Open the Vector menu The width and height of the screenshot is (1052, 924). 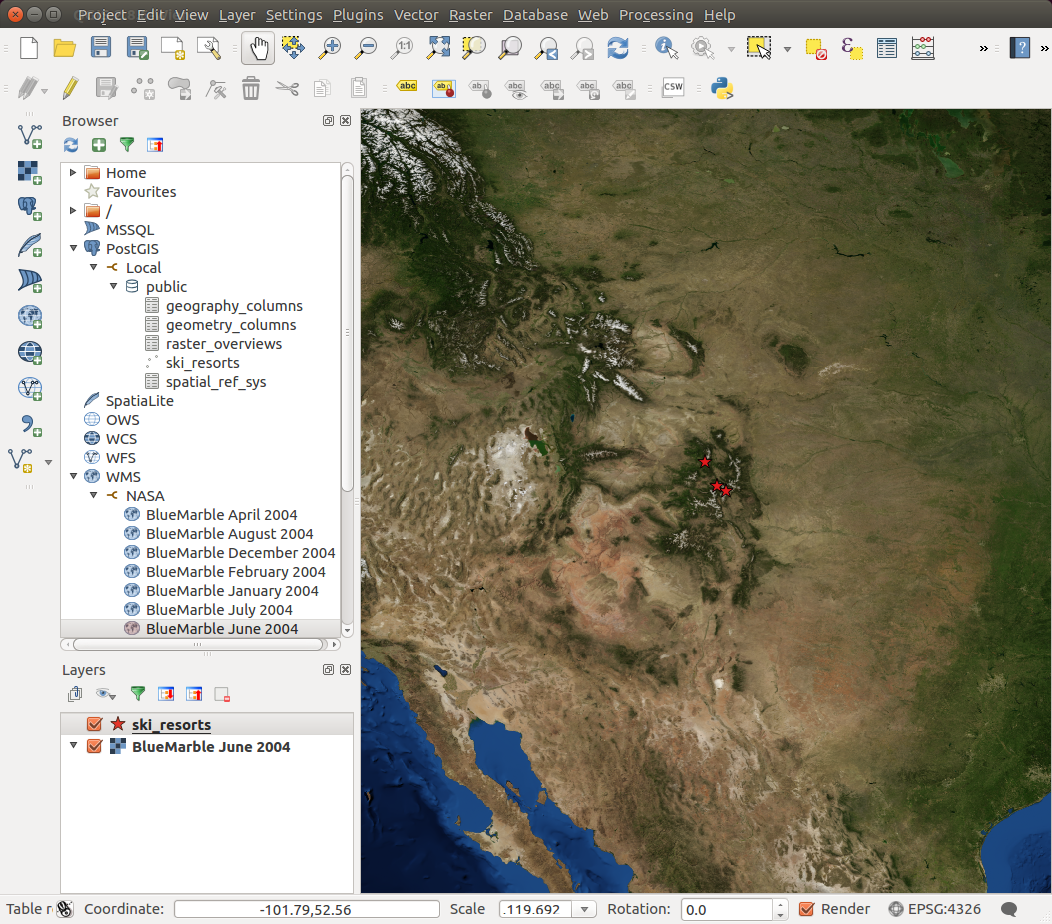(416, 15)
